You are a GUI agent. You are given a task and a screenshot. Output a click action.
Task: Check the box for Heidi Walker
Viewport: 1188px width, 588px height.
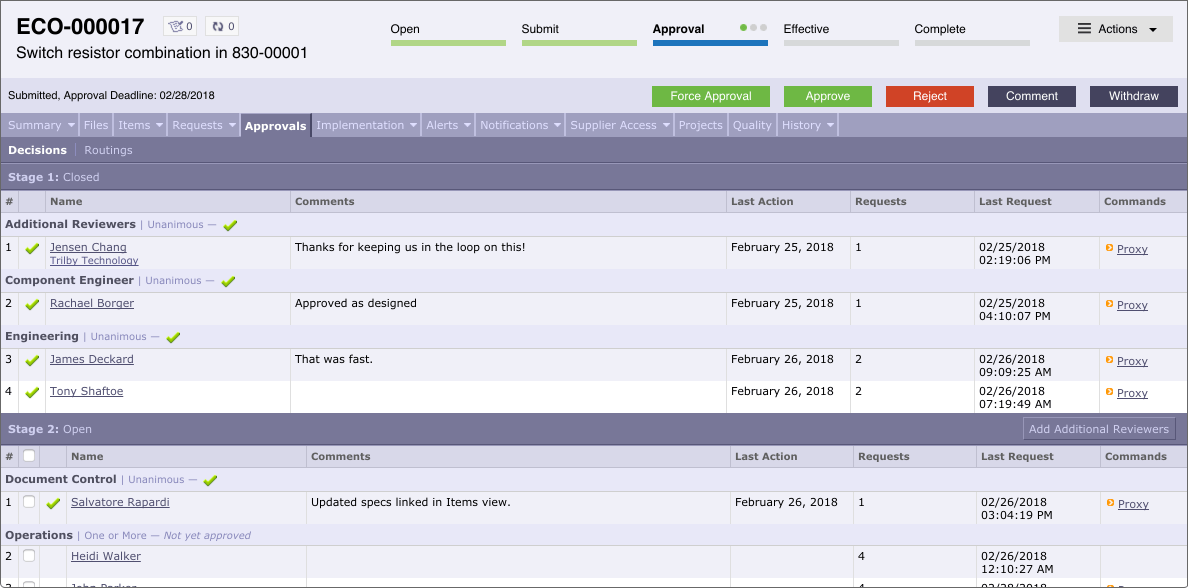click(x=29, y=556)
